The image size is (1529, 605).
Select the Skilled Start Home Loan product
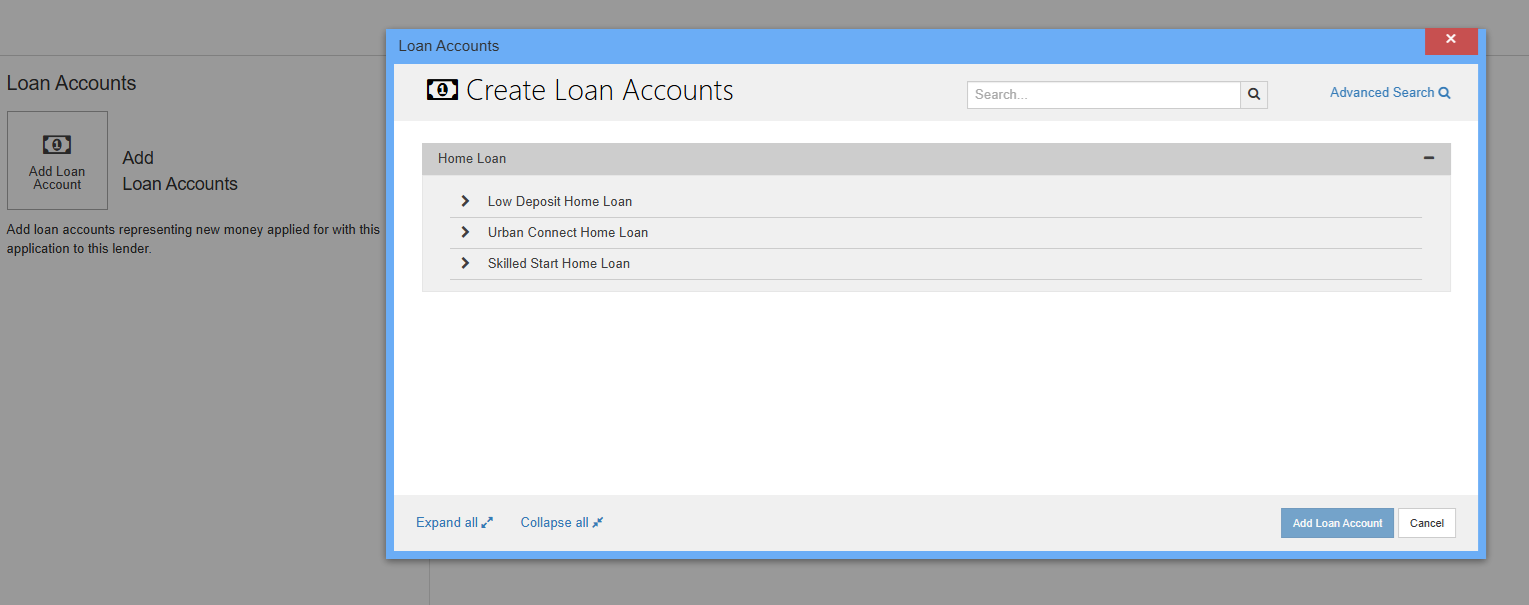tap(558, 263)
